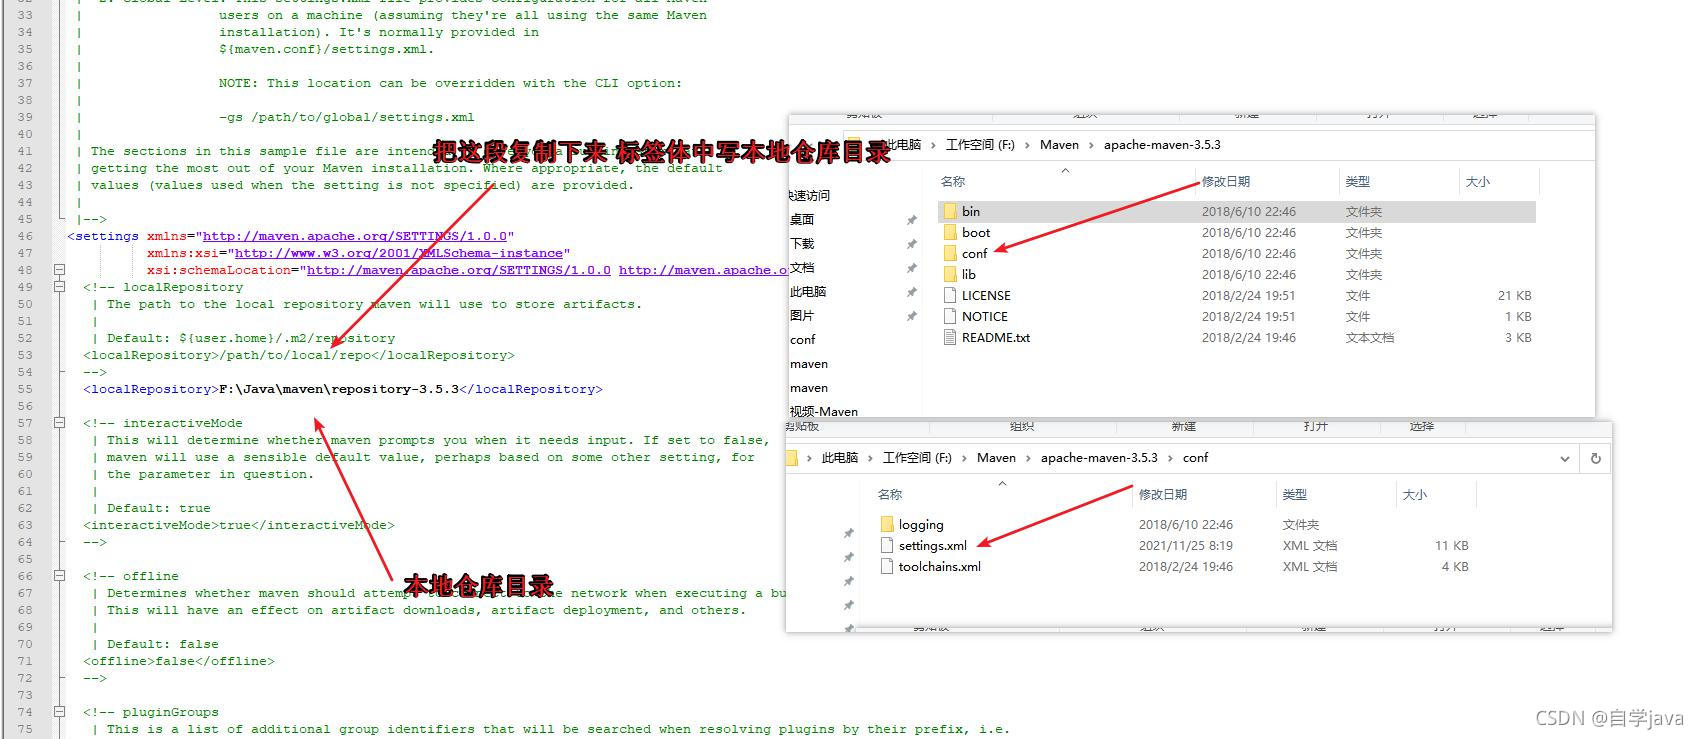Screen dimensions: 1699x739
Task: Select the conf breadcrumb in lower Explorer window
Action: (x=1195, y=458)
